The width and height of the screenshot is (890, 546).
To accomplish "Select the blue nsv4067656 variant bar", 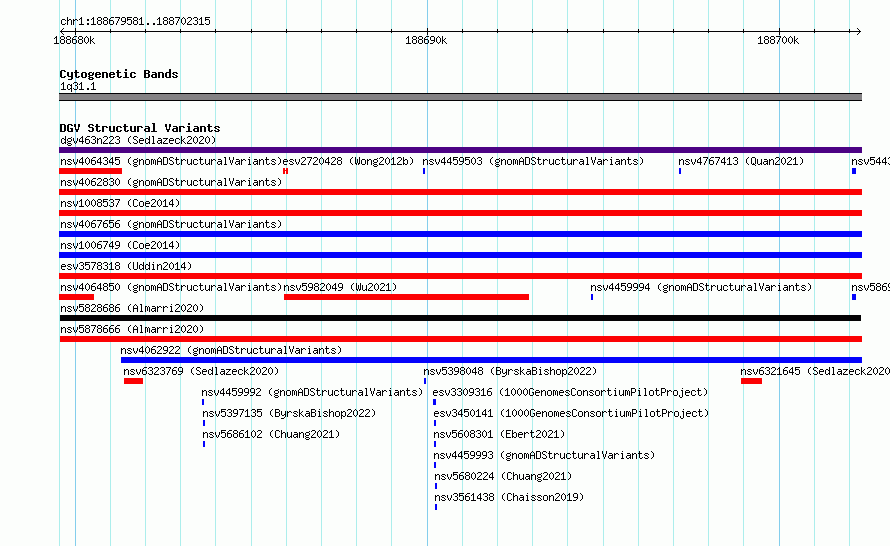I will coord(460,234).
